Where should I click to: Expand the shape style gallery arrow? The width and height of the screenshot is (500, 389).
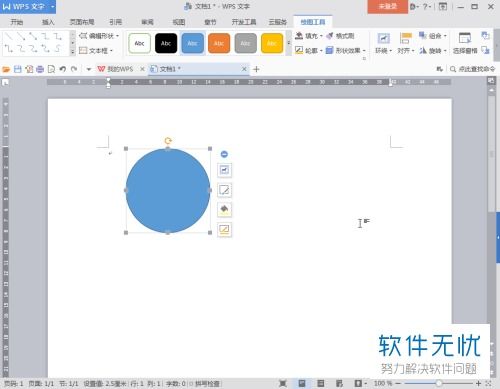pyautogui.click(x=289, y=43)
